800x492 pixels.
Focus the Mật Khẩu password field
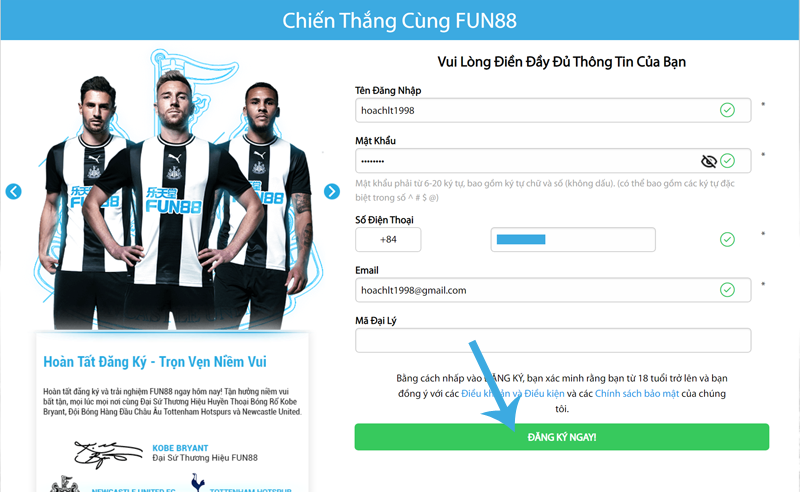pyautogui.click(x=553, y=161)
